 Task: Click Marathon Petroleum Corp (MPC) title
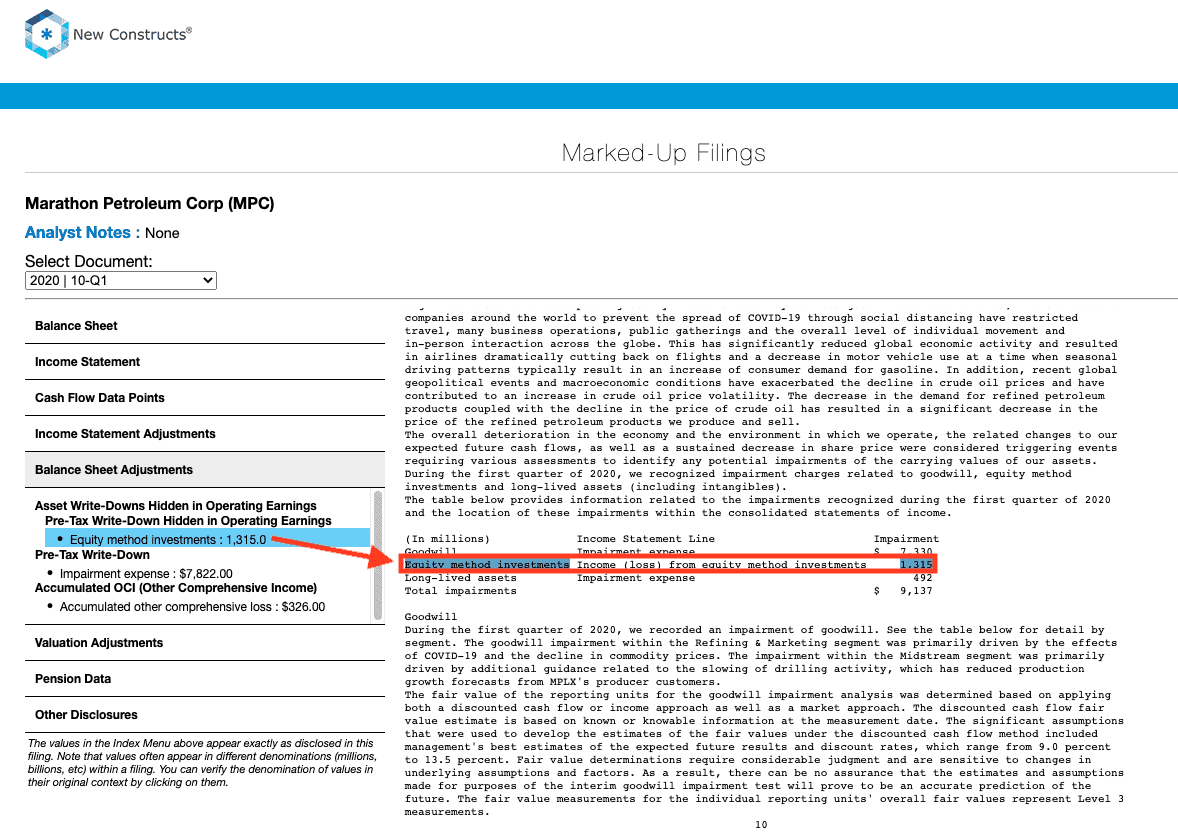(150, 204)
